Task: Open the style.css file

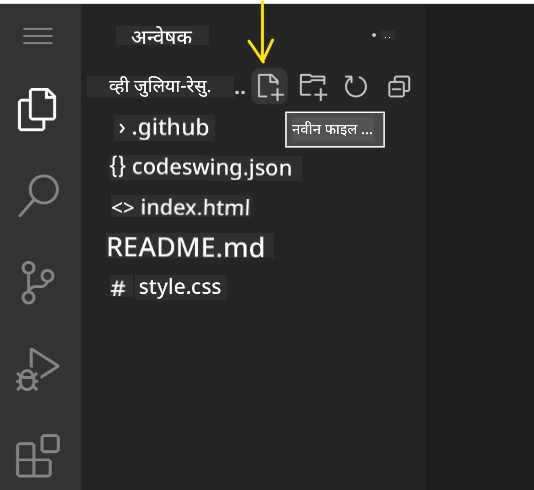Action: click(168, 287)
